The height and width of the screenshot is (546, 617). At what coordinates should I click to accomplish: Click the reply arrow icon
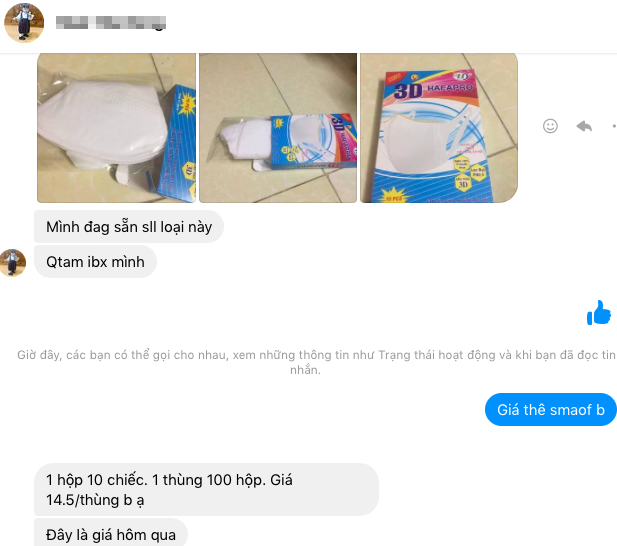tap(584, 126)
